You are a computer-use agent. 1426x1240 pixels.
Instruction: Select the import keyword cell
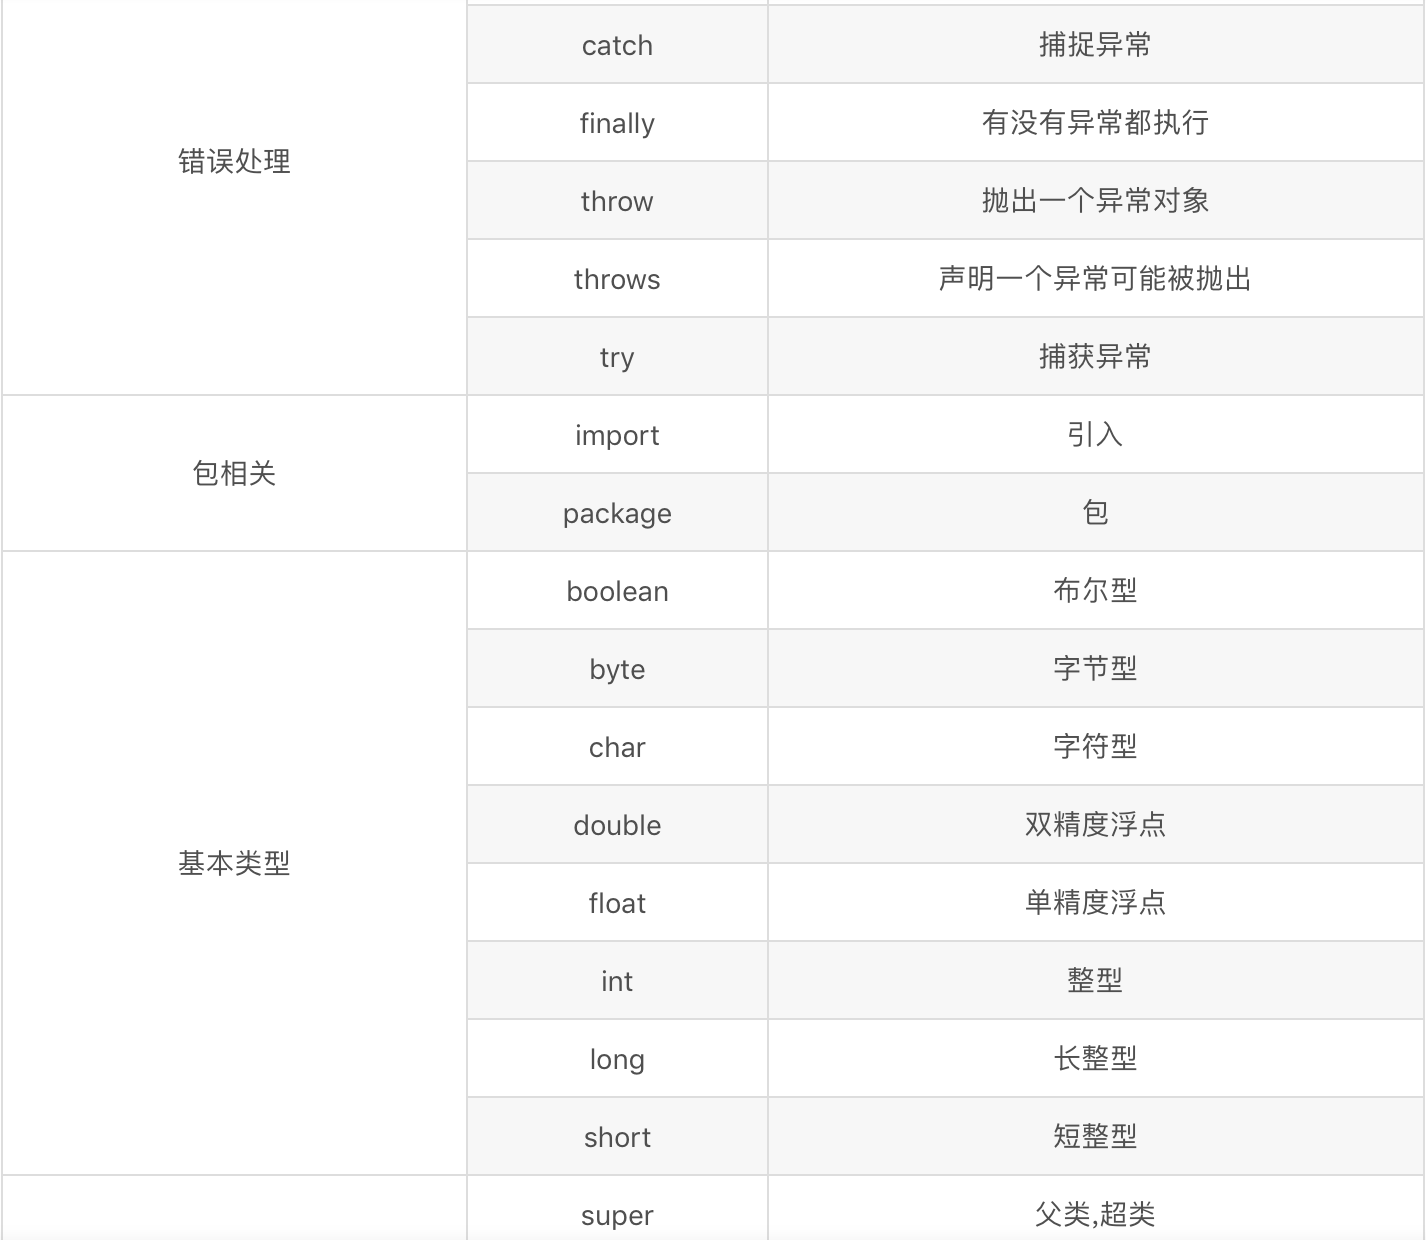[x=617, y=435]
